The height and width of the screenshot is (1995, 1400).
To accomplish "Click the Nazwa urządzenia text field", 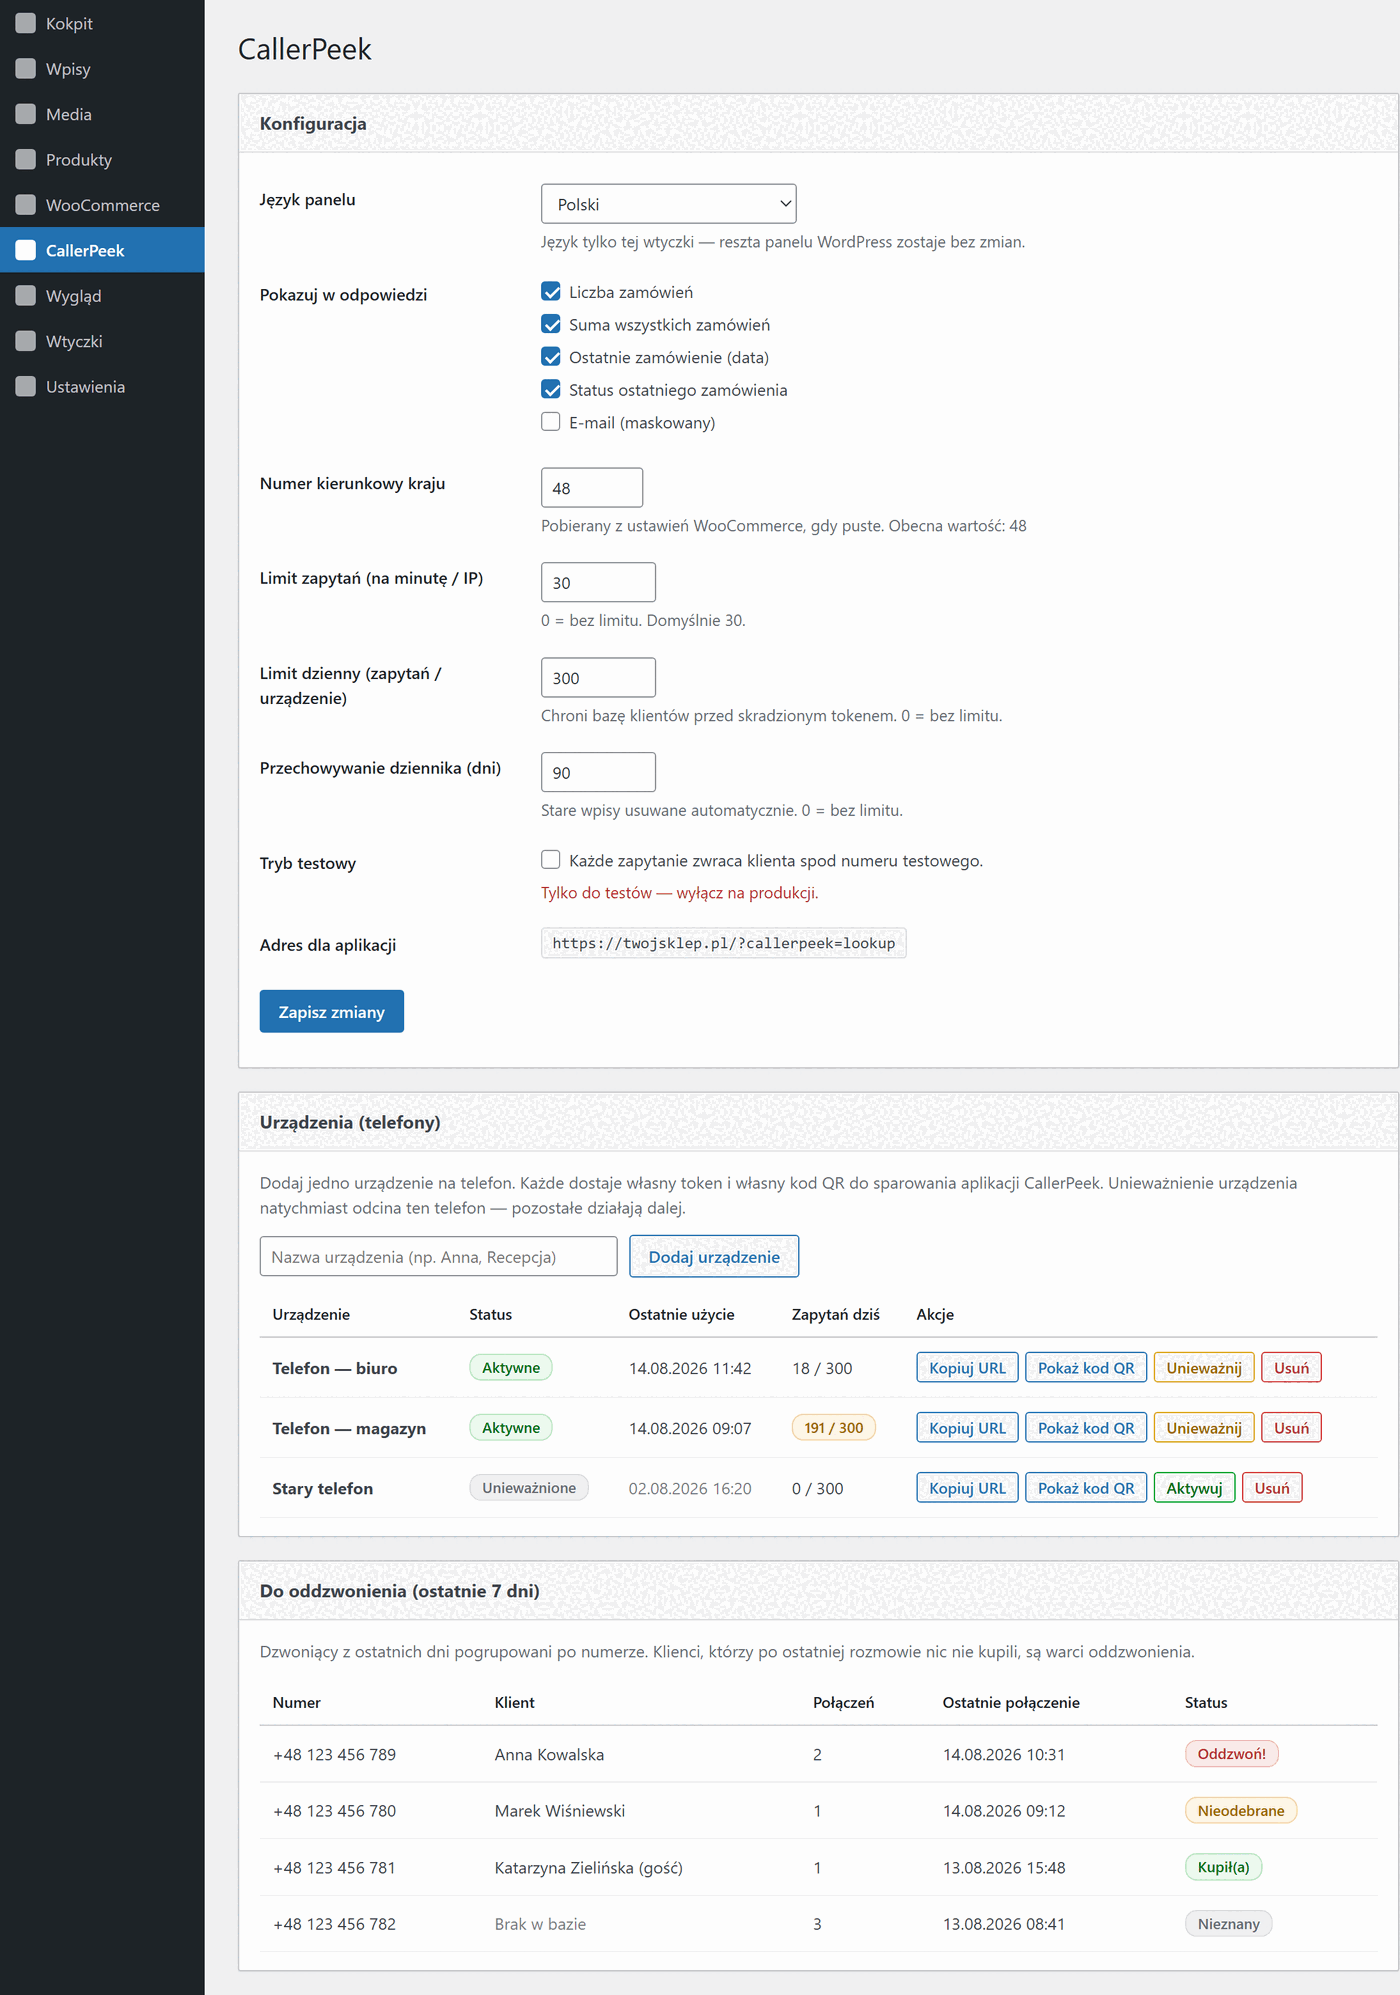I will point(439,1257).
